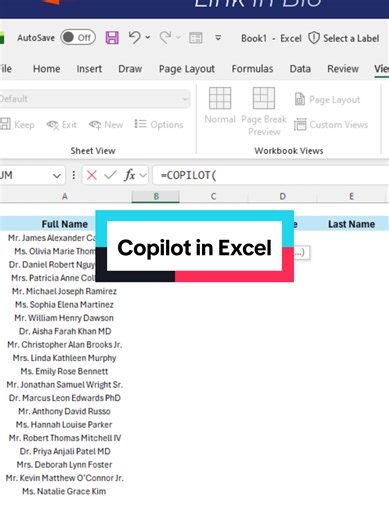The image size is (389, 520).
Task: Click Keep sheet view button
Action: coord(17,124)
